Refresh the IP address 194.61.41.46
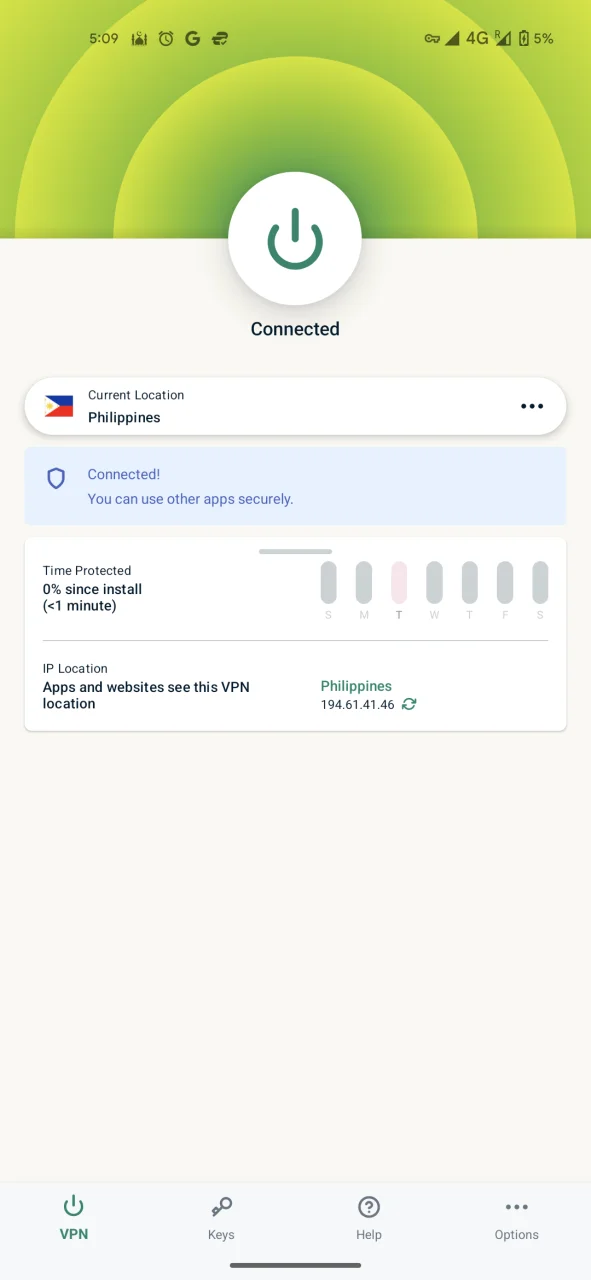This screenshot has height=1280, width=591. 409,704
